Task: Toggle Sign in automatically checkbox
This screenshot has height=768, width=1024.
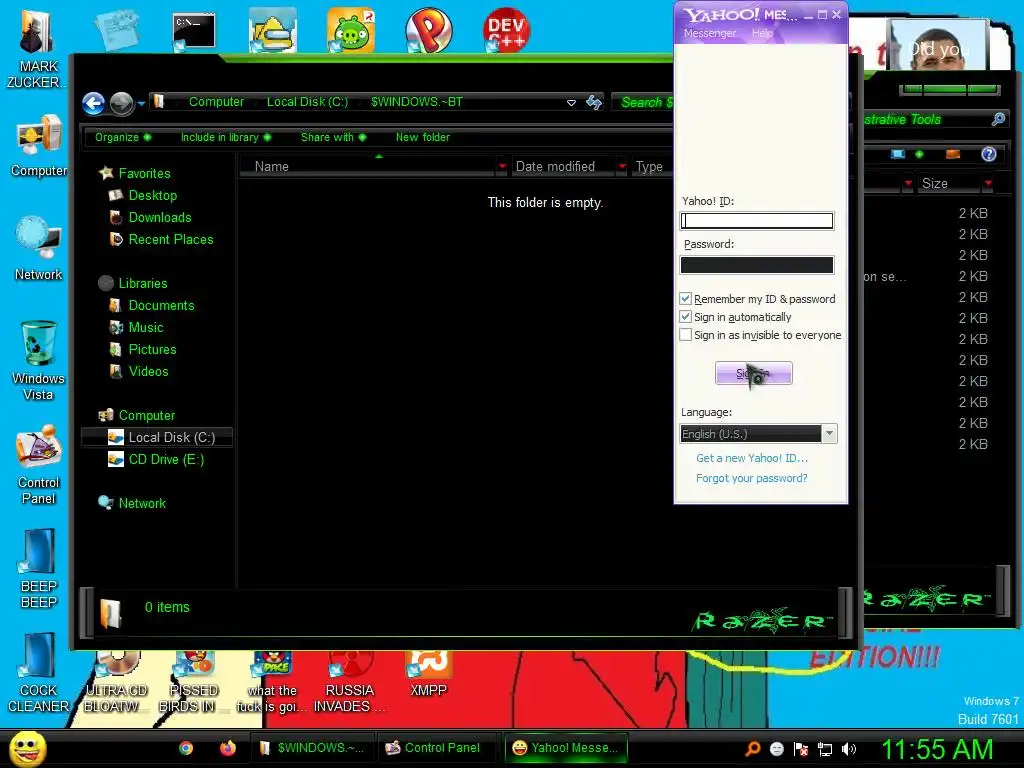Action: [685, 317]
